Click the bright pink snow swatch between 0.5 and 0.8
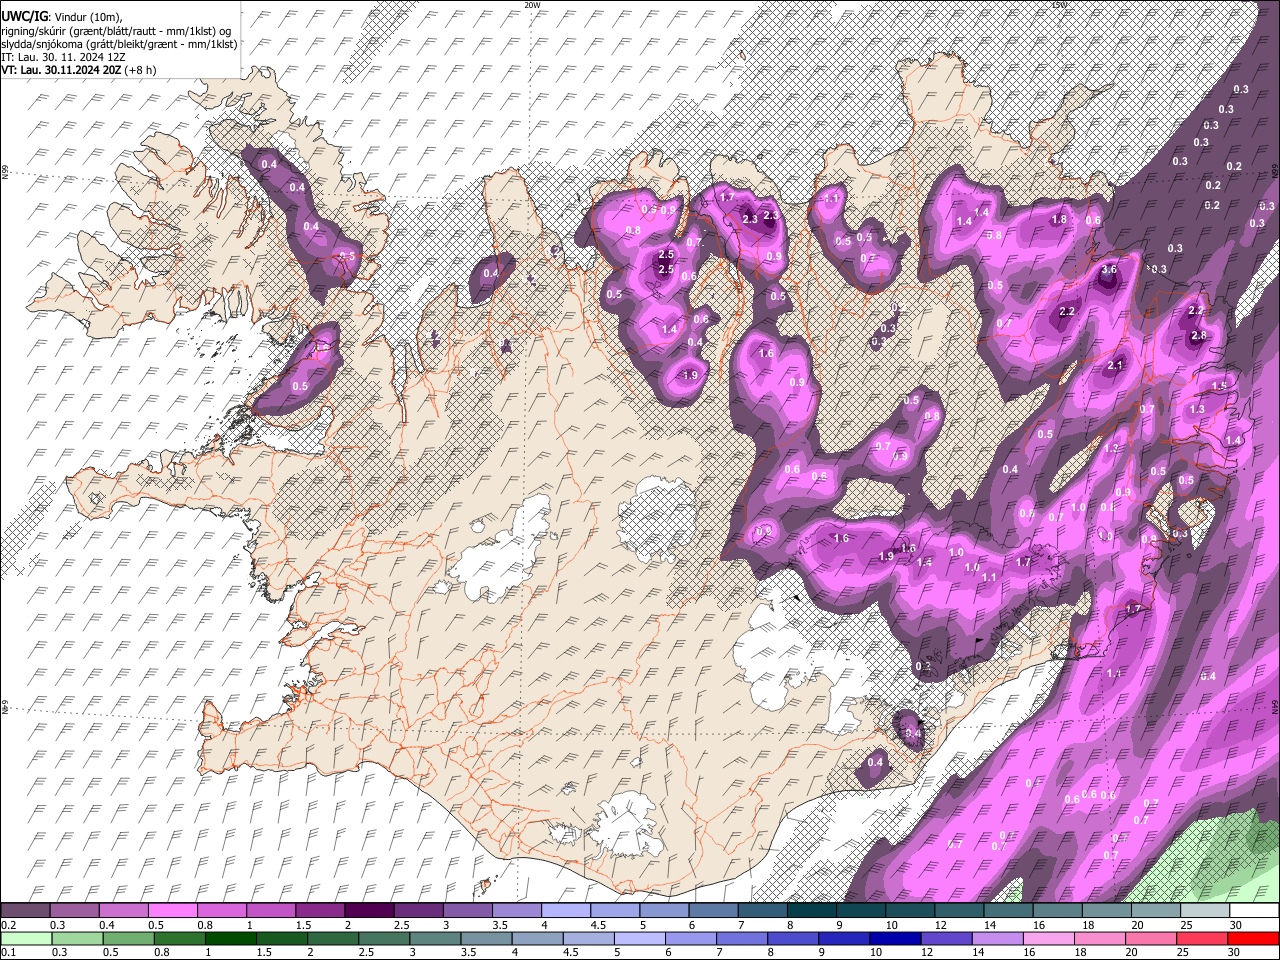1280x960 pixels. [172, 911]
